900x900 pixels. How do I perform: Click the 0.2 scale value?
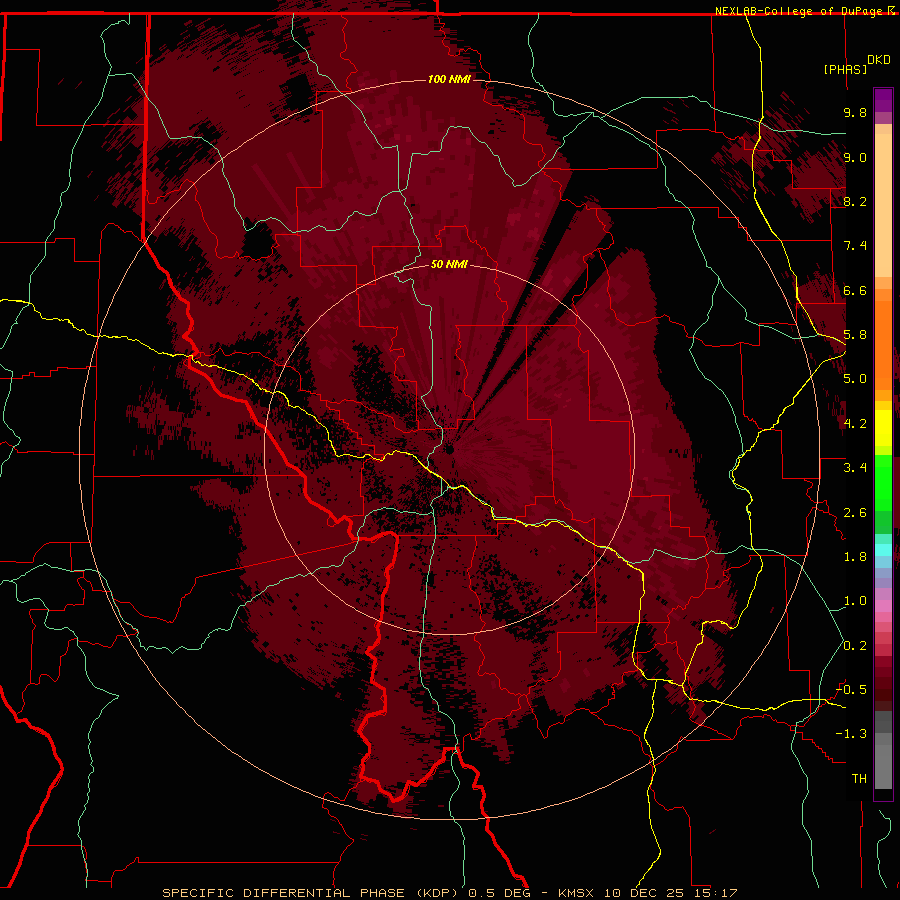(855, 646)
